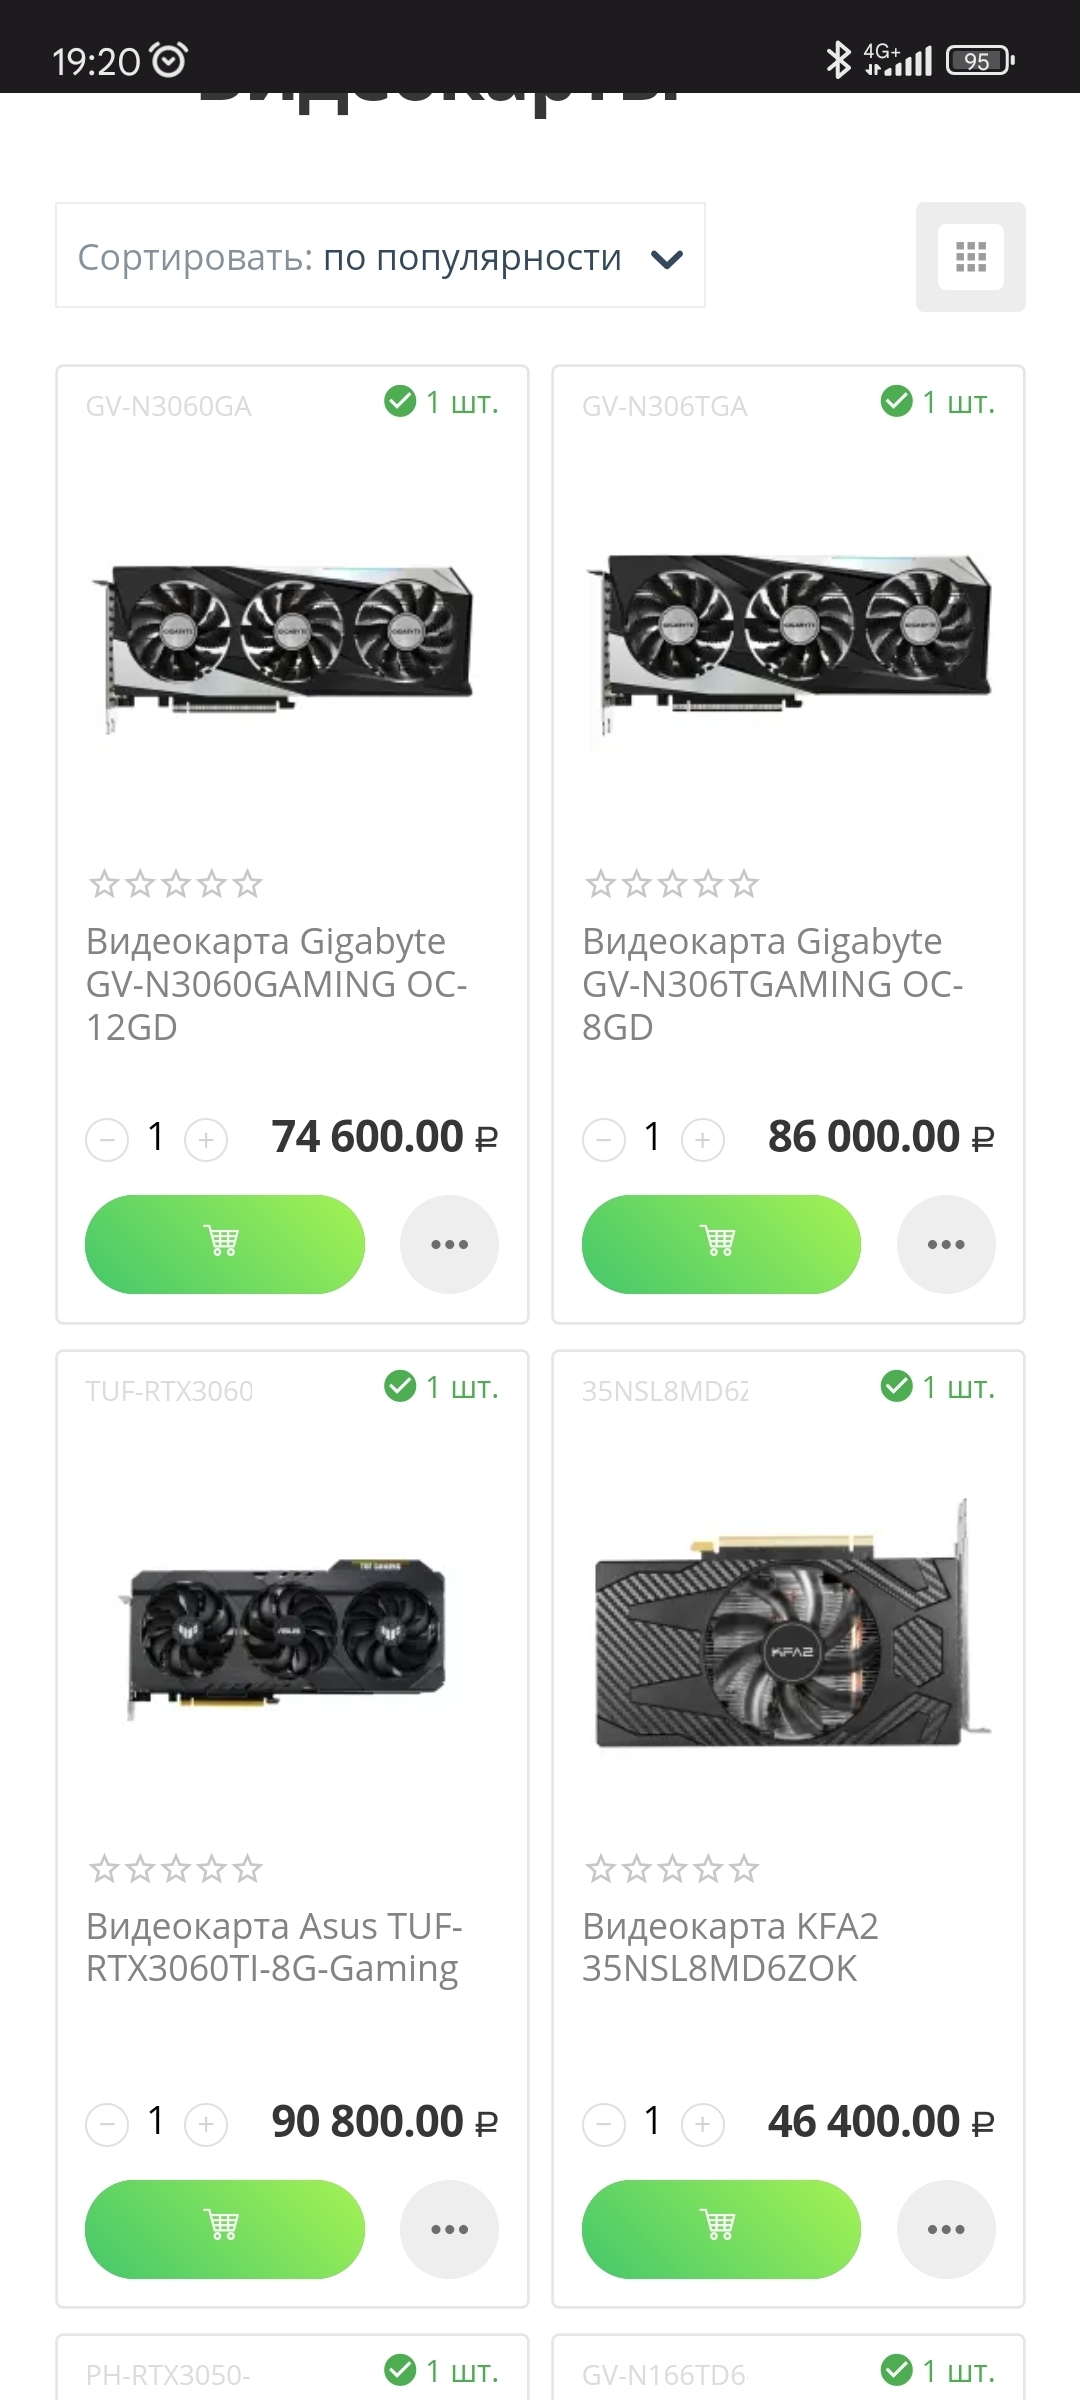The image size is (1080, 2400).
Task: Open Видеокарта Asus TUF-RTX3060TI-8G-Gaming product link
Action: pos(274,1947)
